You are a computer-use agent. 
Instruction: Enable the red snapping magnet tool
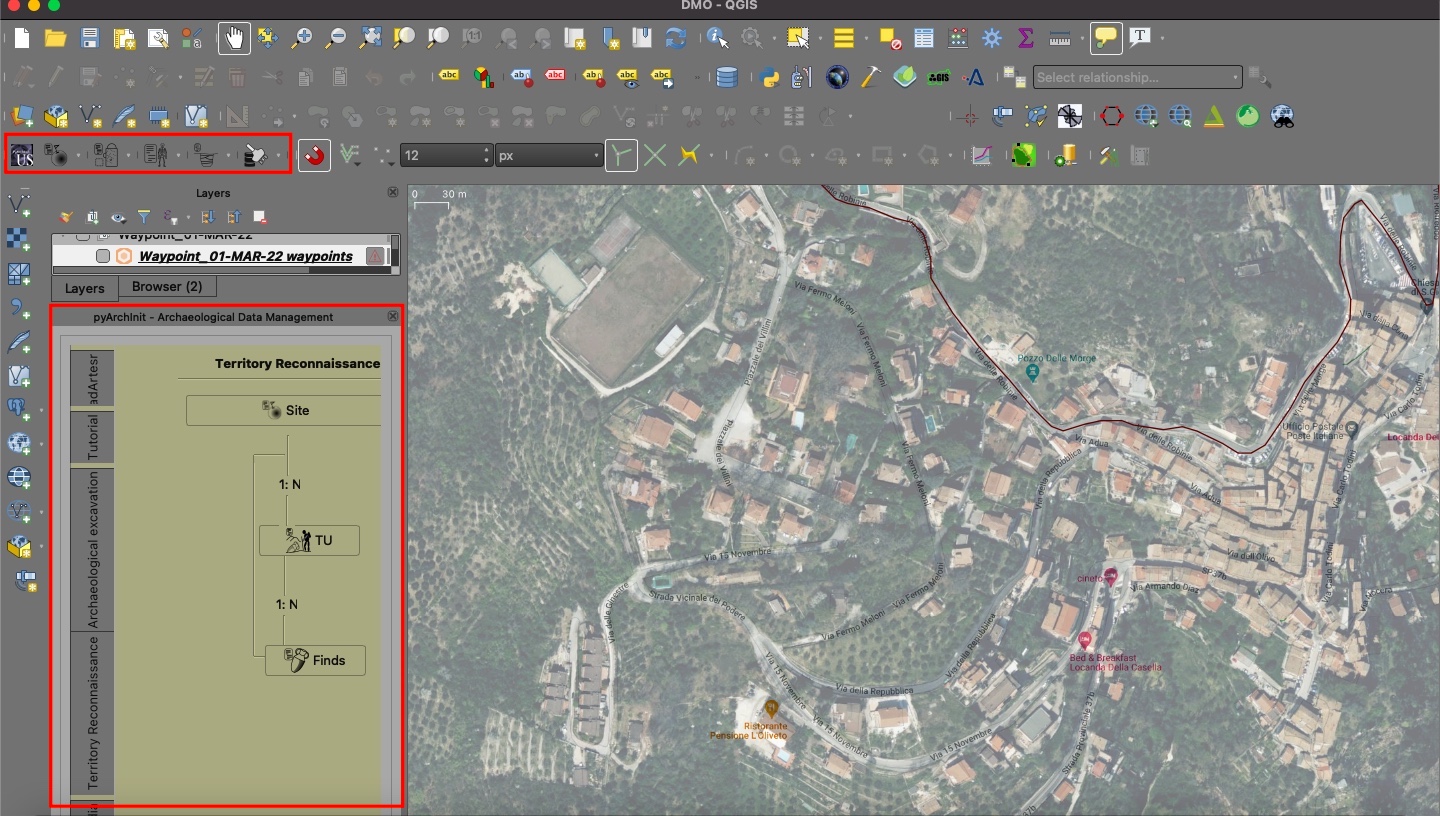click(x=313, y=155)
